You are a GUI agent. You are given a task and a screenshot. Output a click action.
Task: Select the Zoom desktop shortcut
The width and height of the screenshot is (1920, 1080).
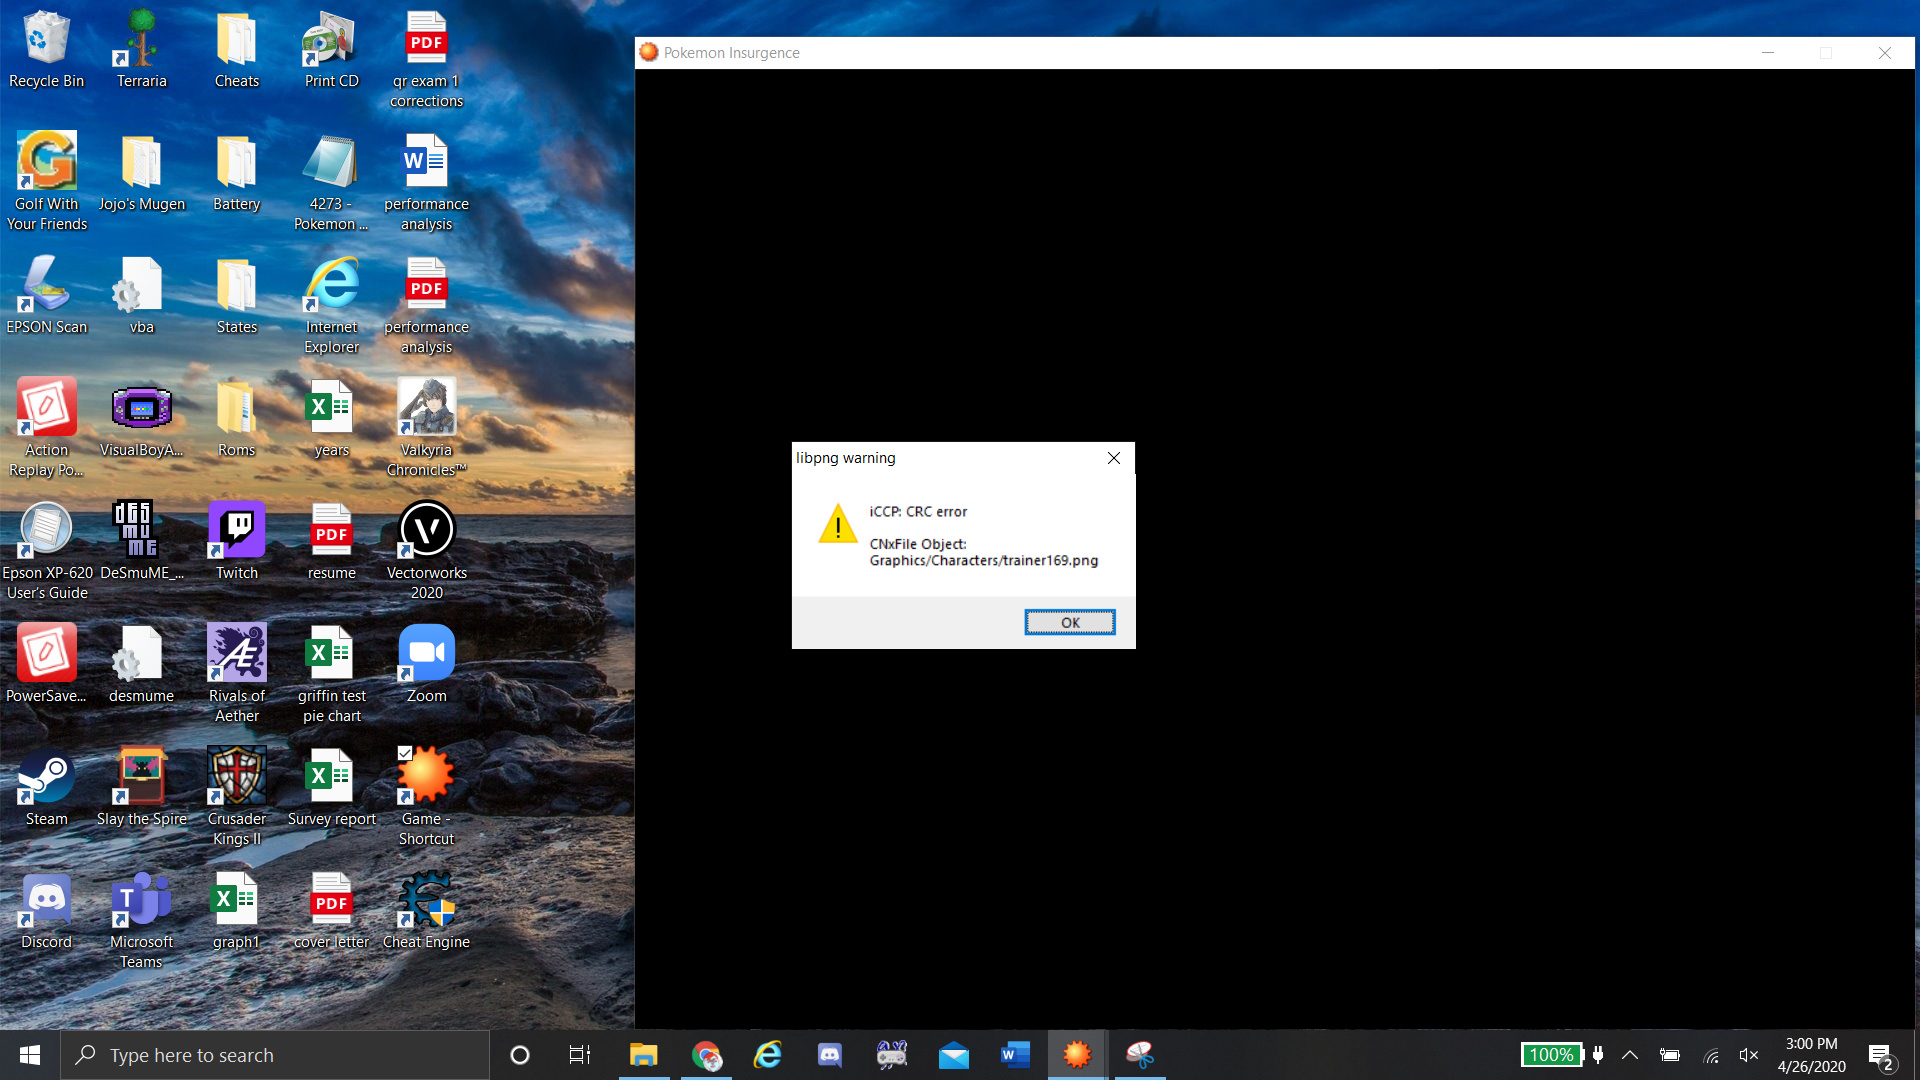coord(426,665)
